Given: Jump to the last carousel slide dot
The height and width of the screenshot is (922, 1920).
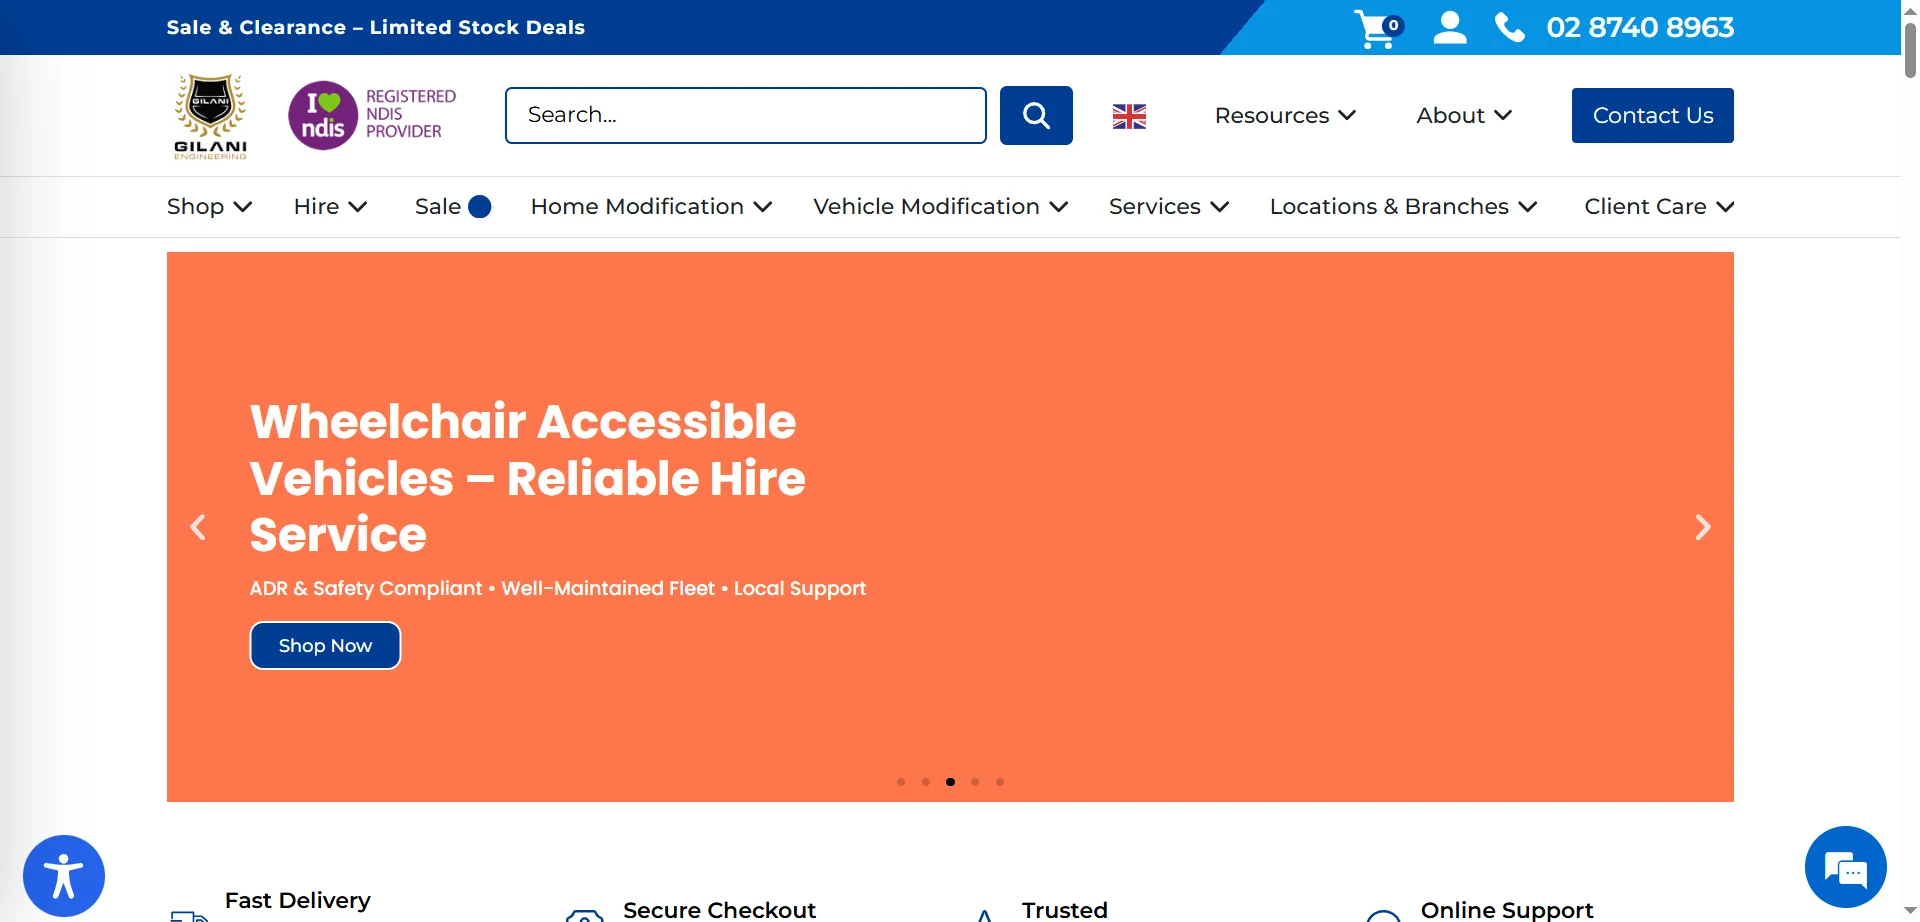Looking at the screenshot, I should click(x=1000, y=782).
